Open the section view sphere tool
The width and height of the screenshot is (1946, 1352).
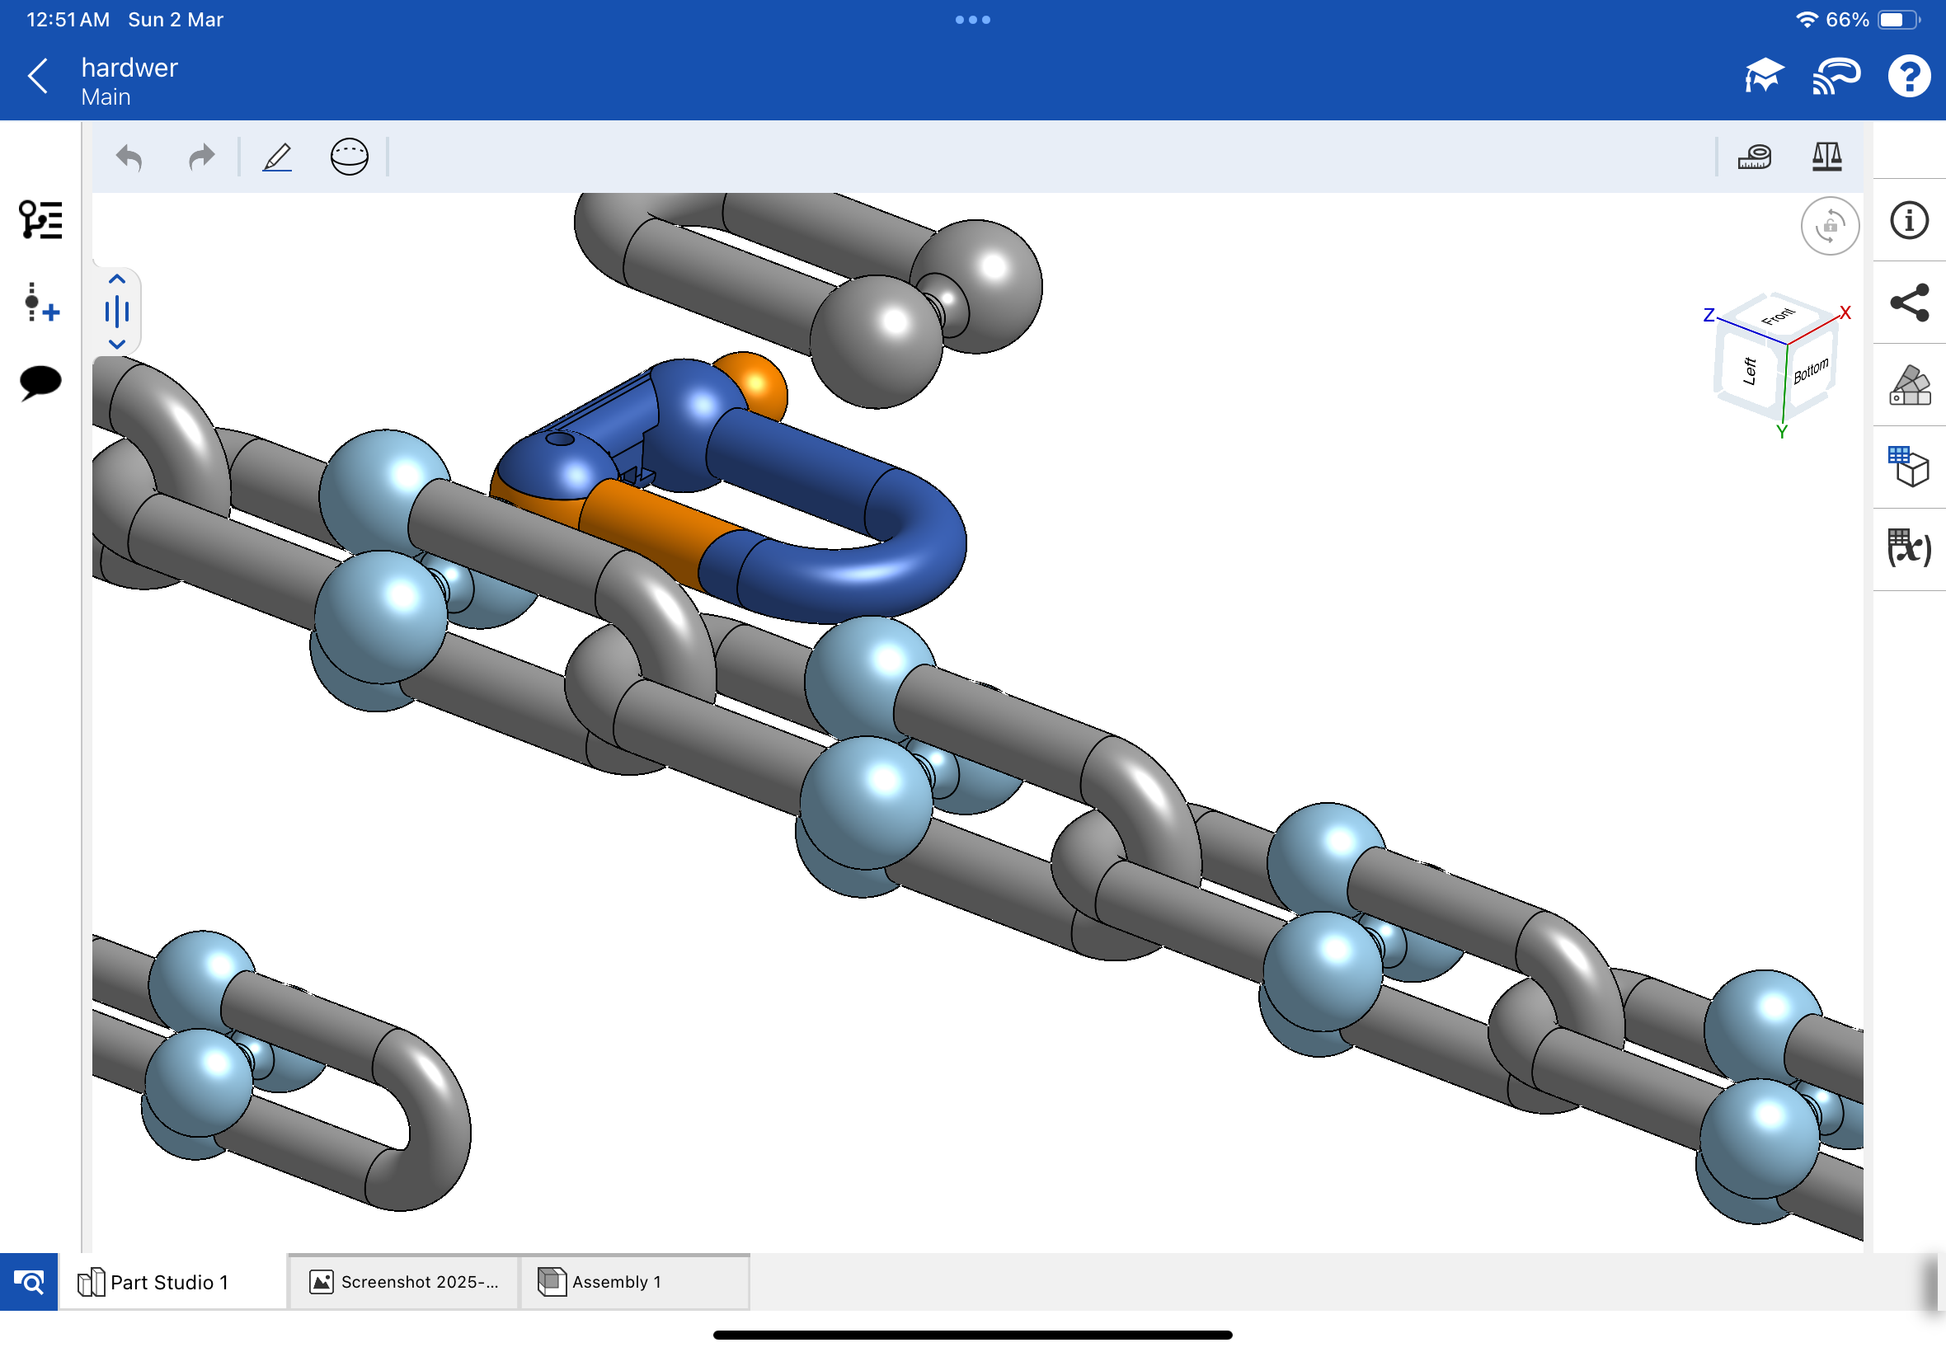tap(349, 157)
